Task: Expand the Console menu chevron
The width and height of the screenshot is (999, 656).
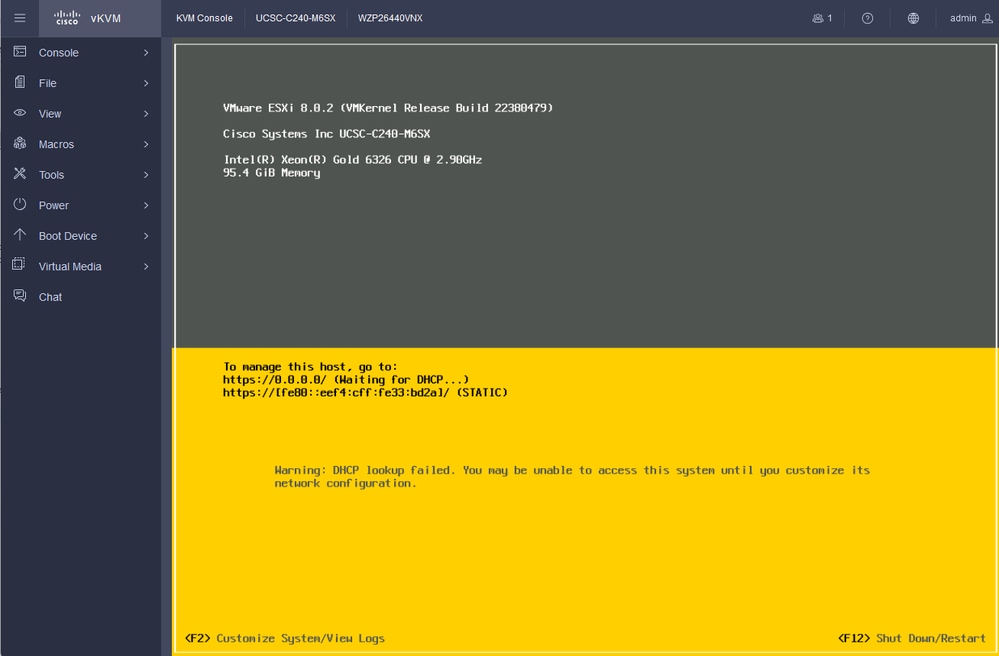Action: 146,53
